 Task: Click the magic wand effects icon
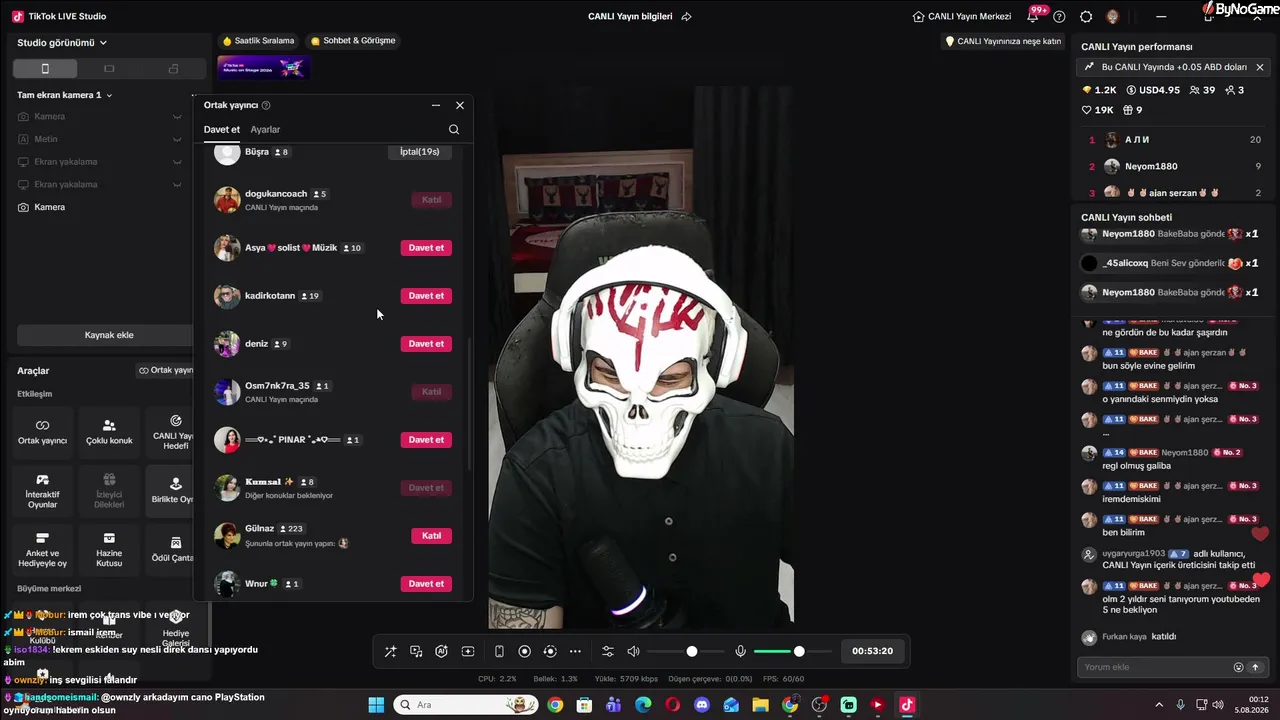tap(390, 651)
